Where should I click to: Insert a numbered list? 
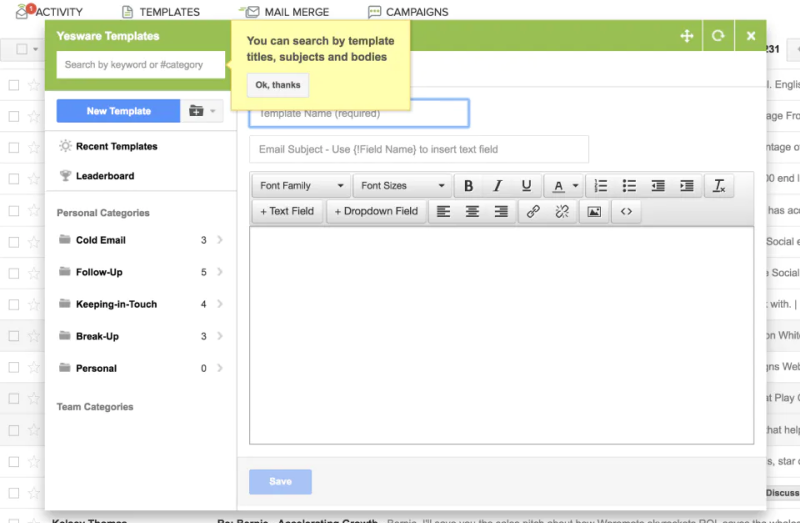coord(601,186)
